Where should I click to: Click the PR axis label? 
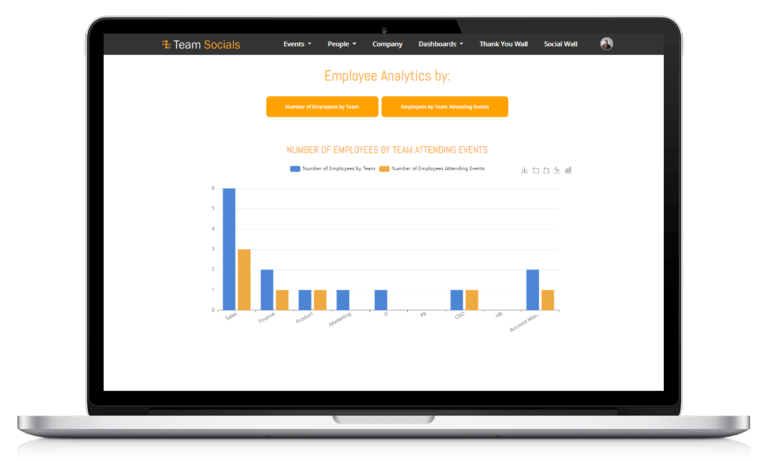coord(423,315)
